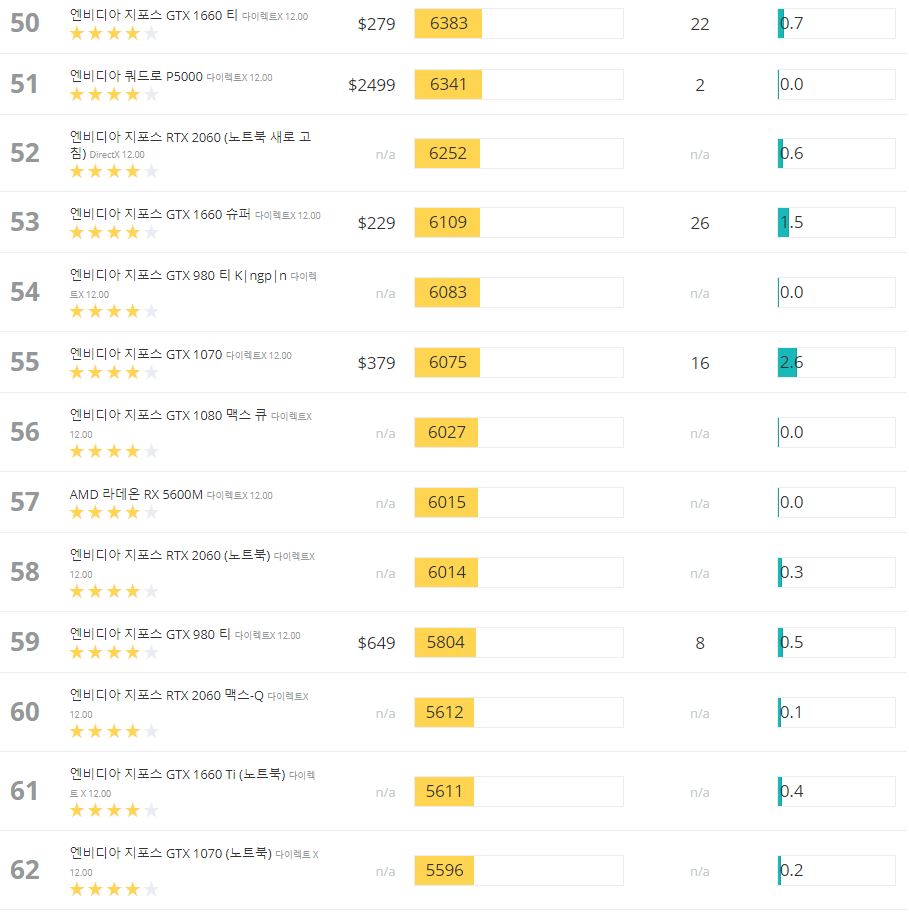This screenshot has height=915, width=909.
Task: Click the star rating of the GTX 1660 Ti
Action: [114, 33]
